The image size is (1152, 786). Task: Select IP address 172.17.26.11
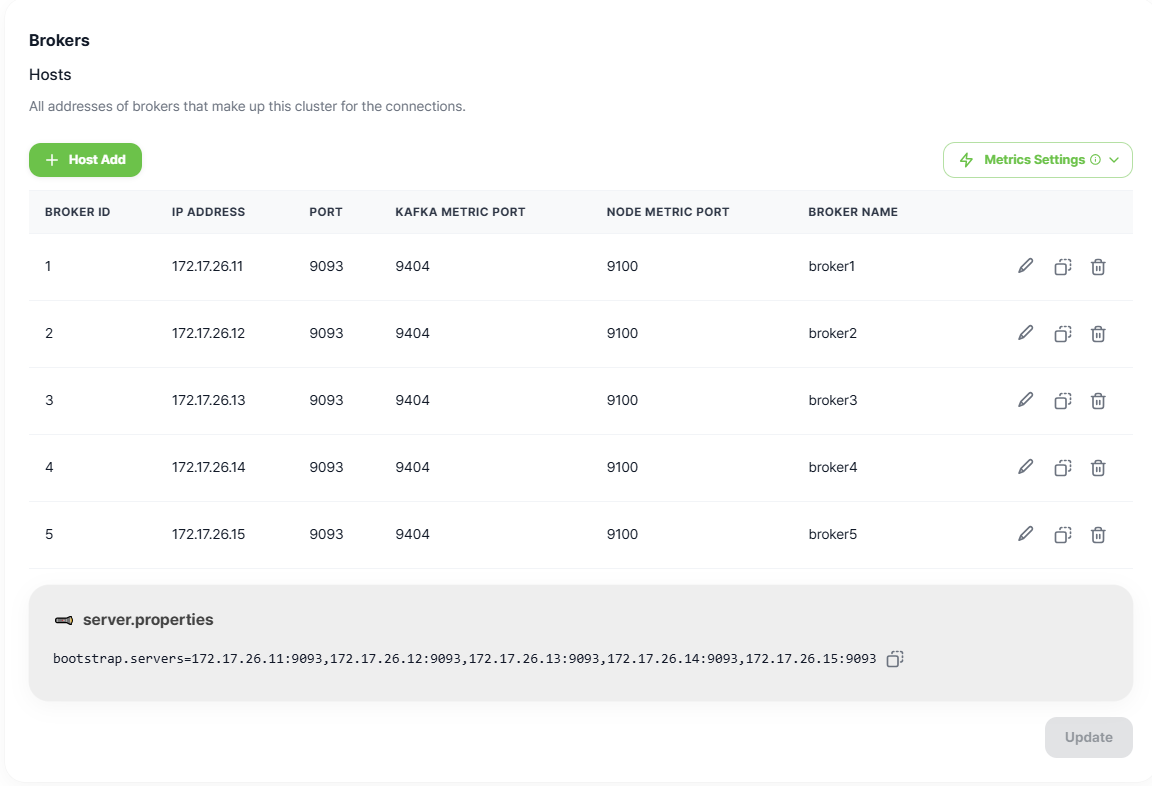coord(207,266)
